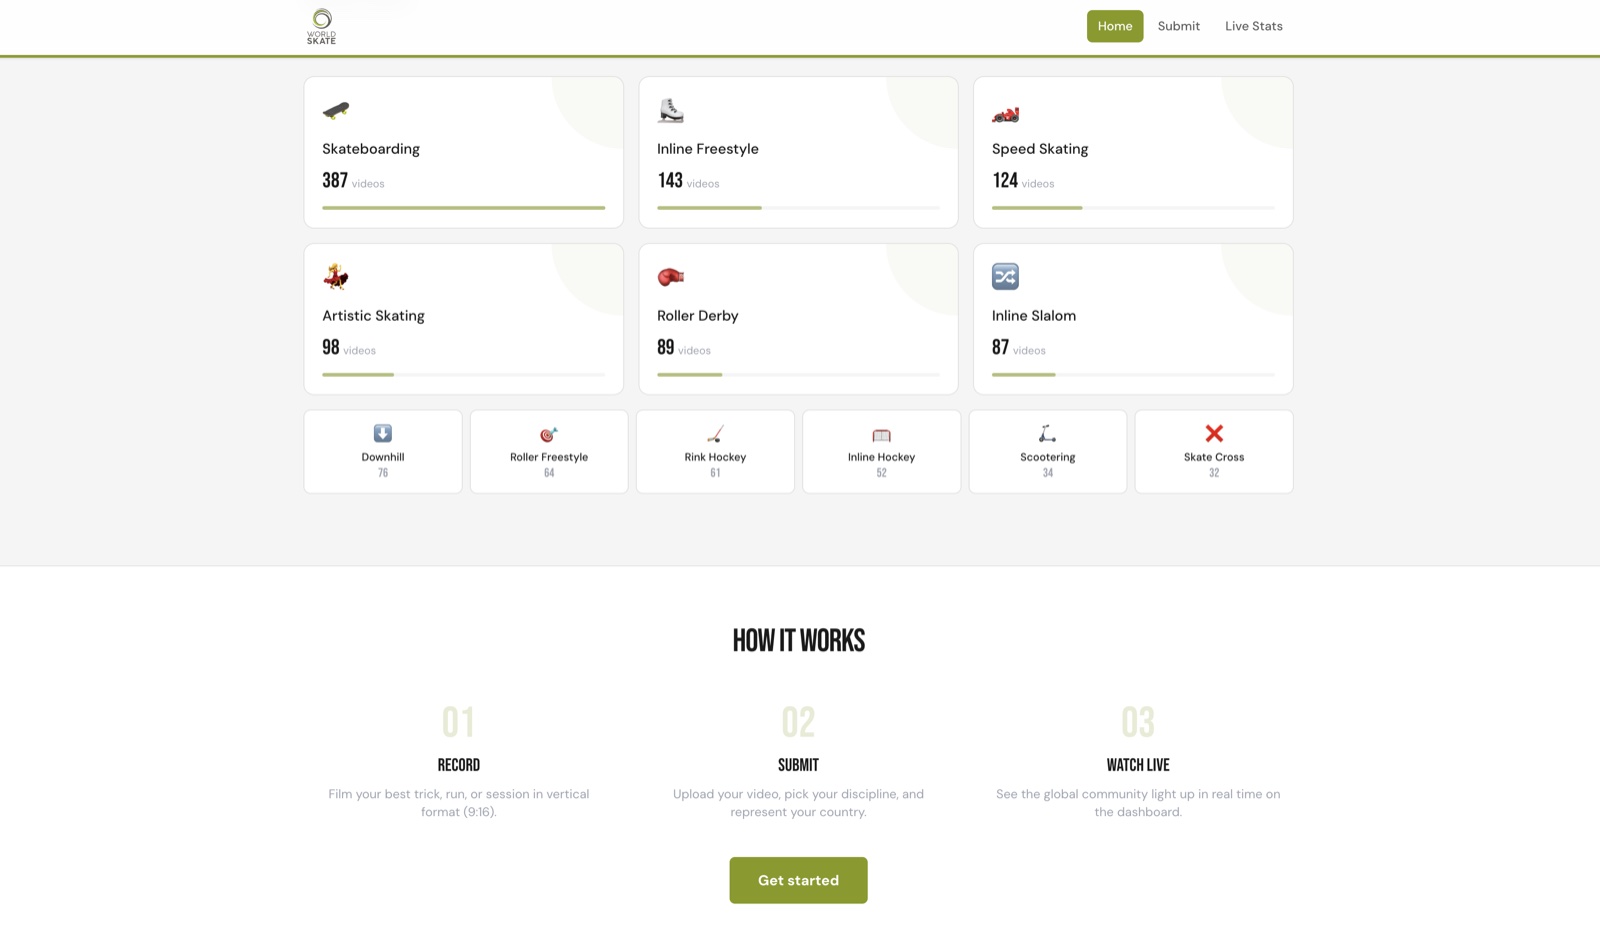Click the 98 videos count
Screen dimensions: 1600x925
point(349,348)
